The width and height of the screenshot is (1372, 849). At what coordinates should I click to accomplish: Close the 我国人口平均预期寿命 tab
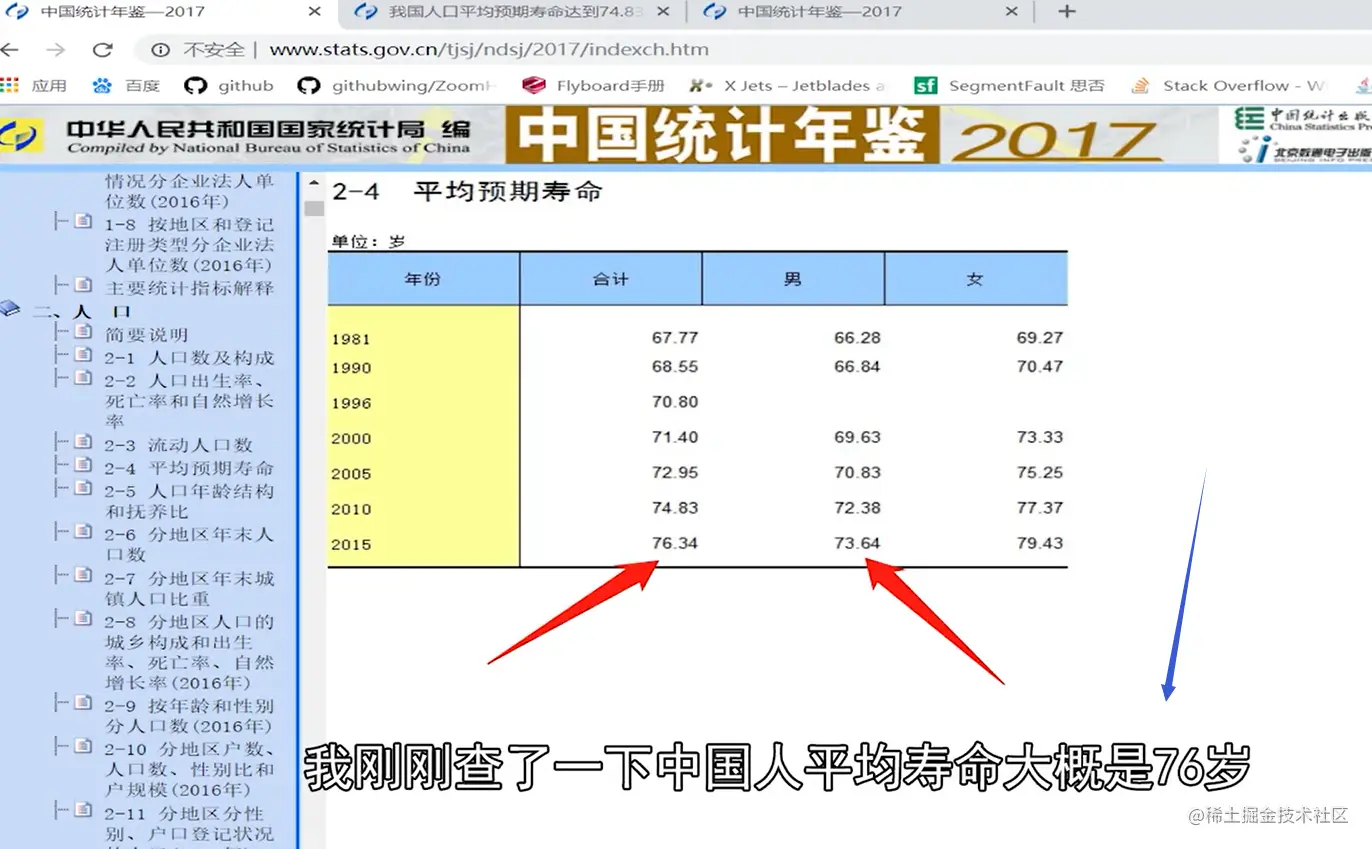click(662, 12)
